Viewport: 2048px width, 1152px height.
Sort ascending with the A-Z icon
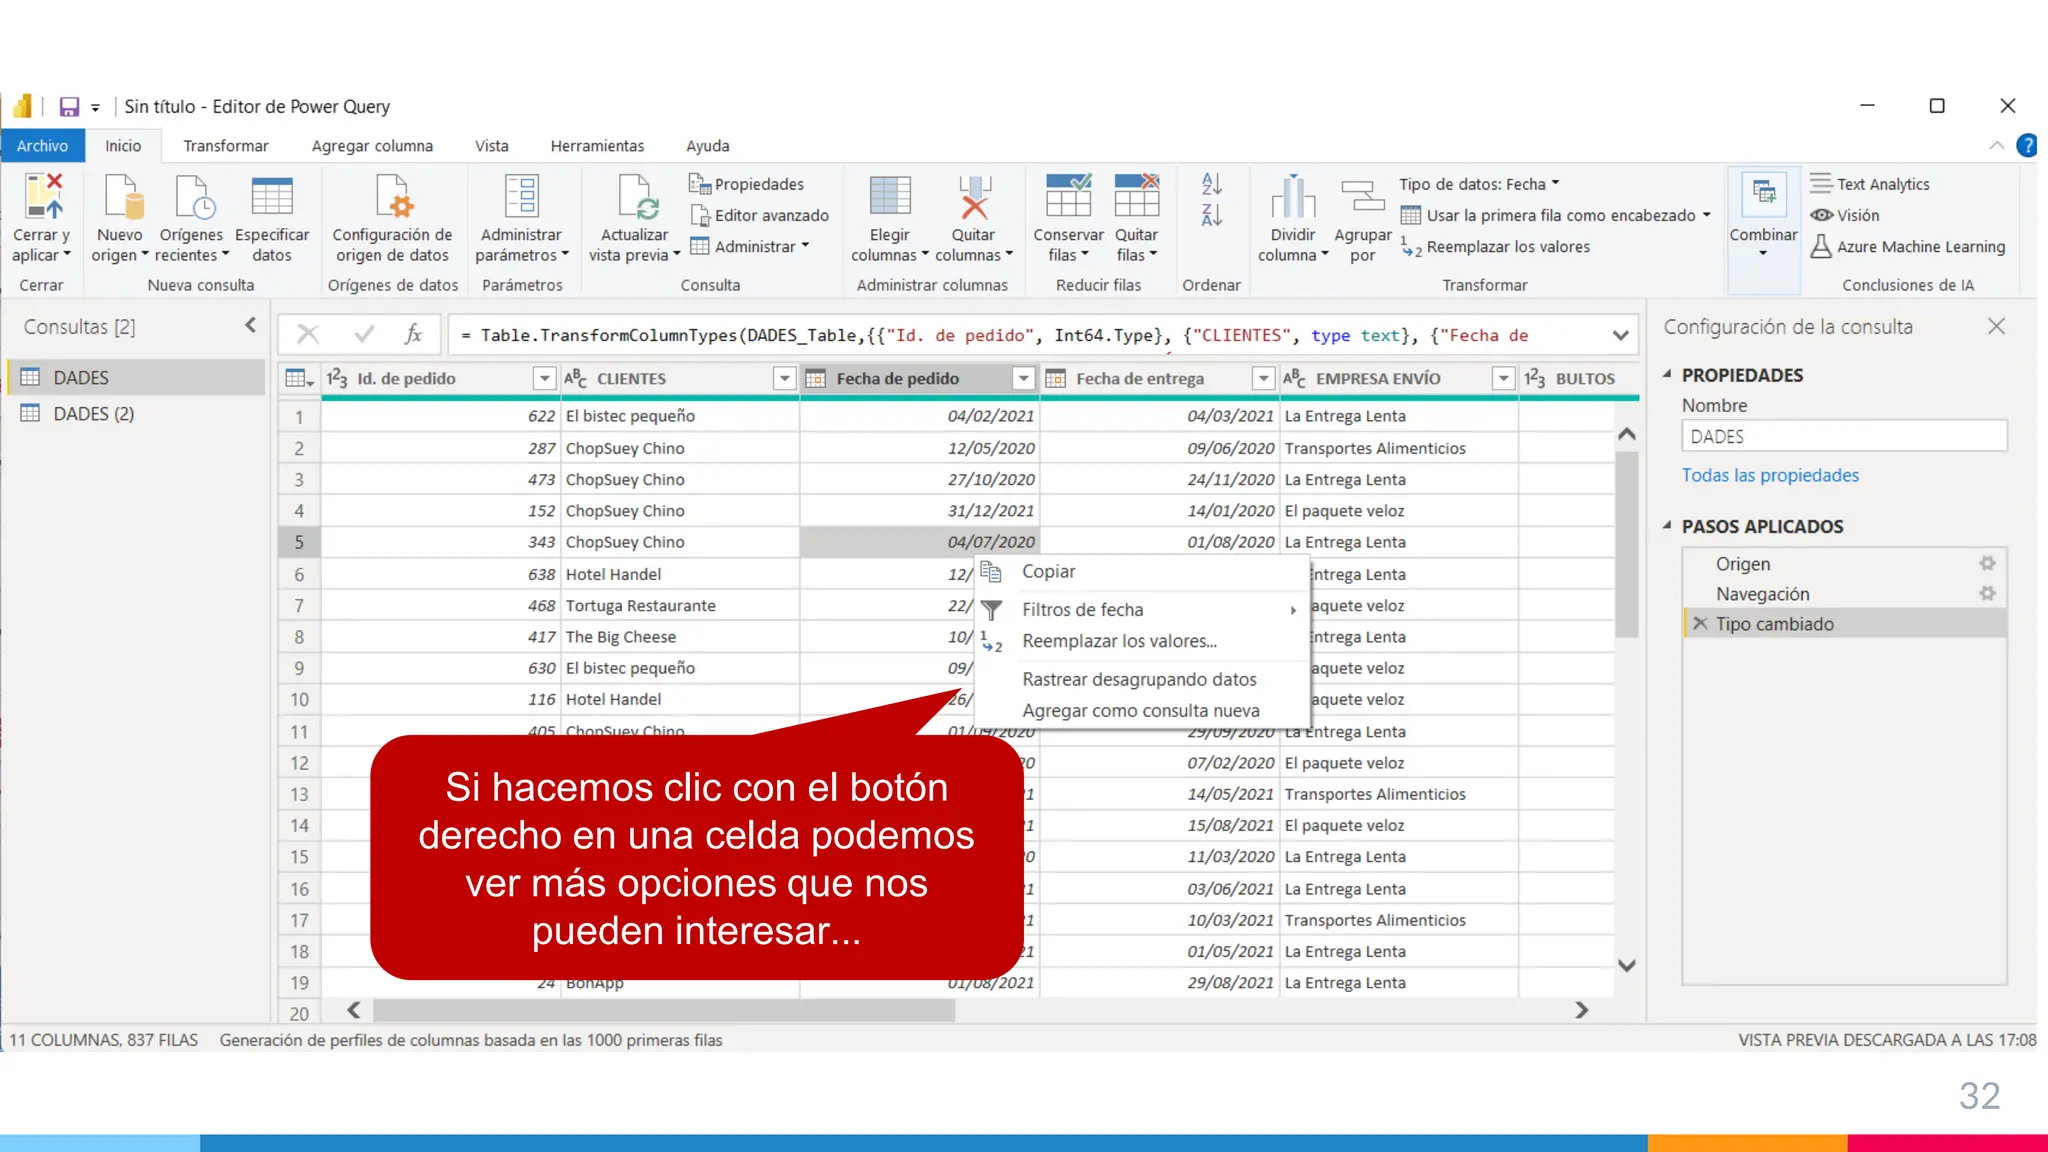tap(1211, 183)
